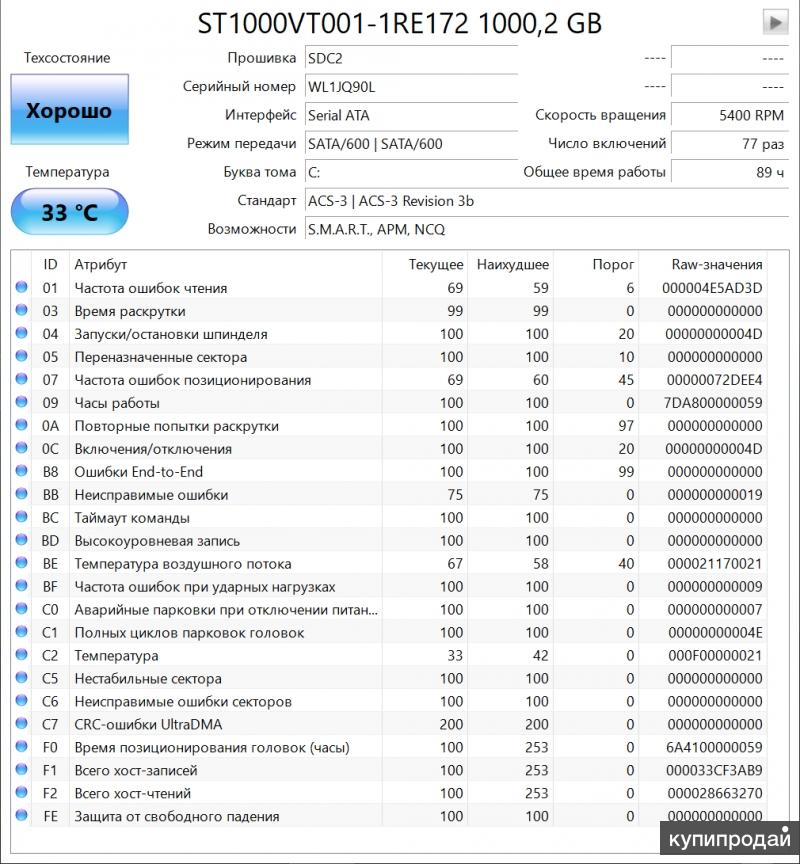Click the Хорошо health status button
The image size is (800, 864).
[x=69, y=110]
